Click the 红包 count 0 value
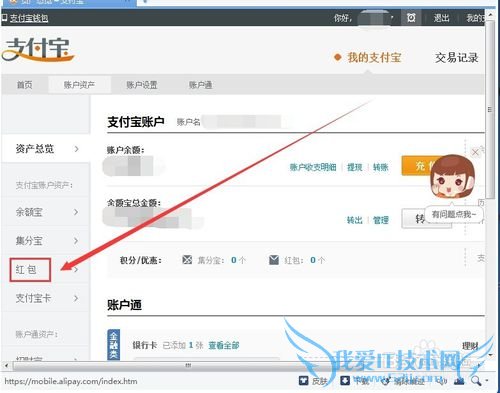Image resolution: width=500 pixels, height=393 pixels. [x=313, y=260]
